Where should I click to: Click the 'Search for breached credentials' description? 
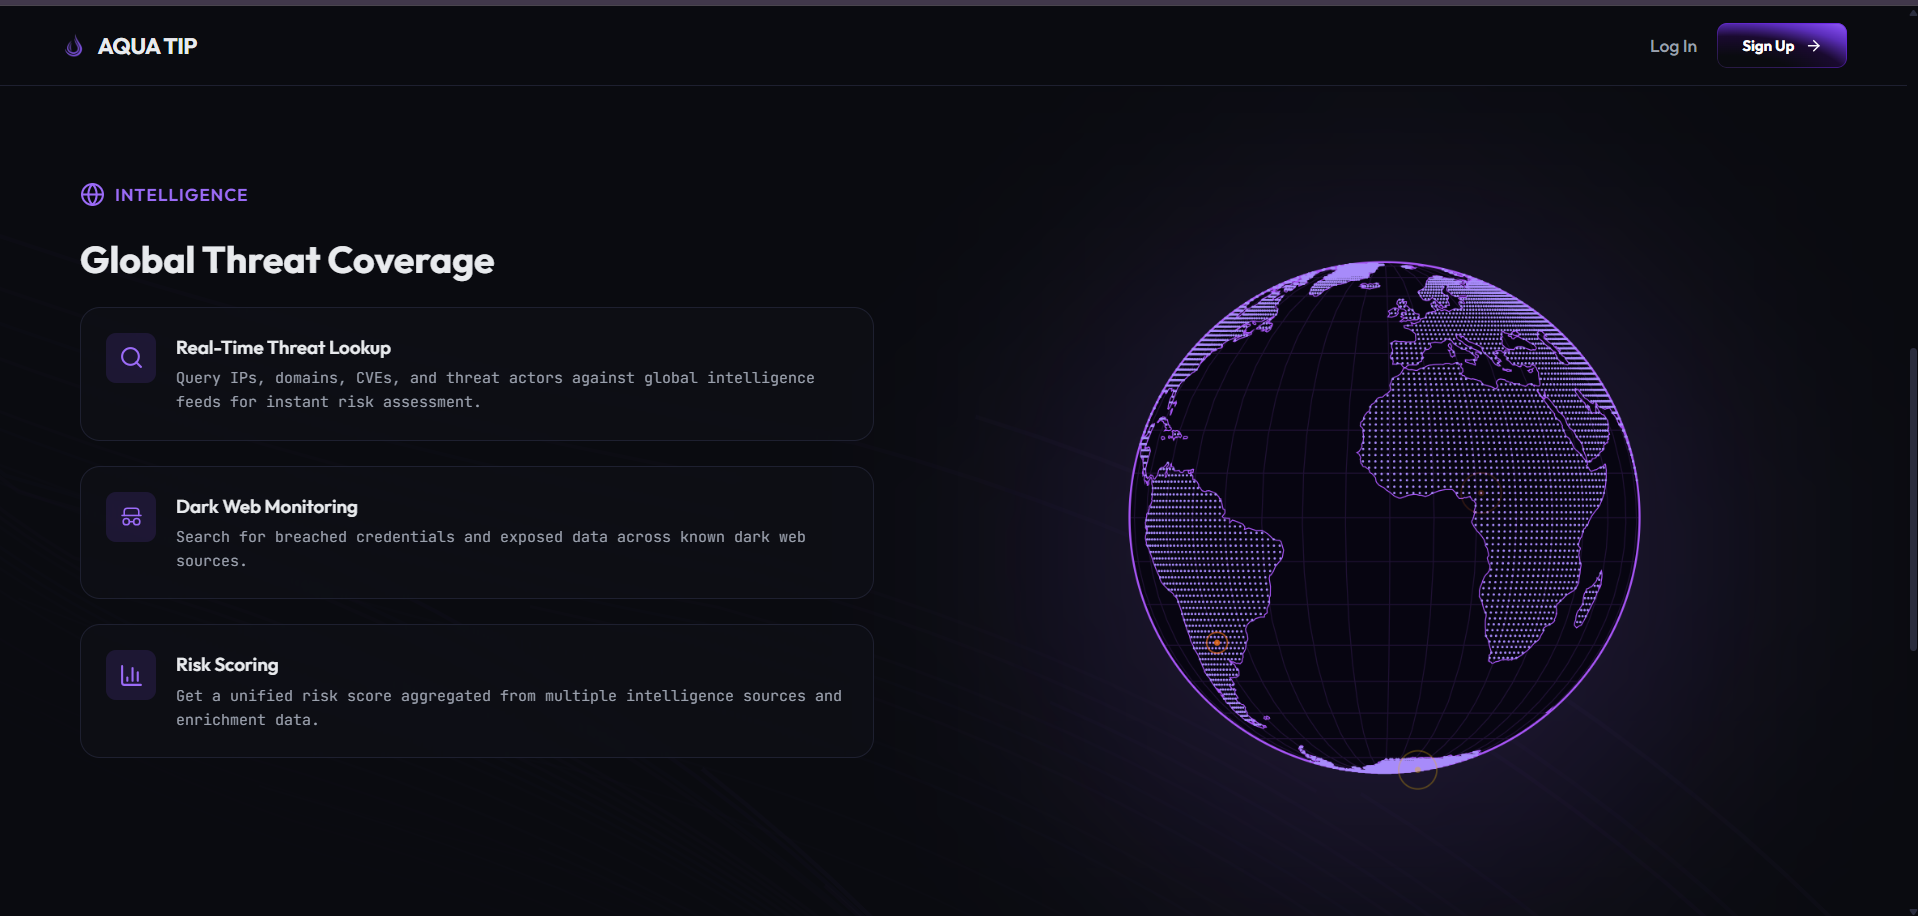[491, 549]
